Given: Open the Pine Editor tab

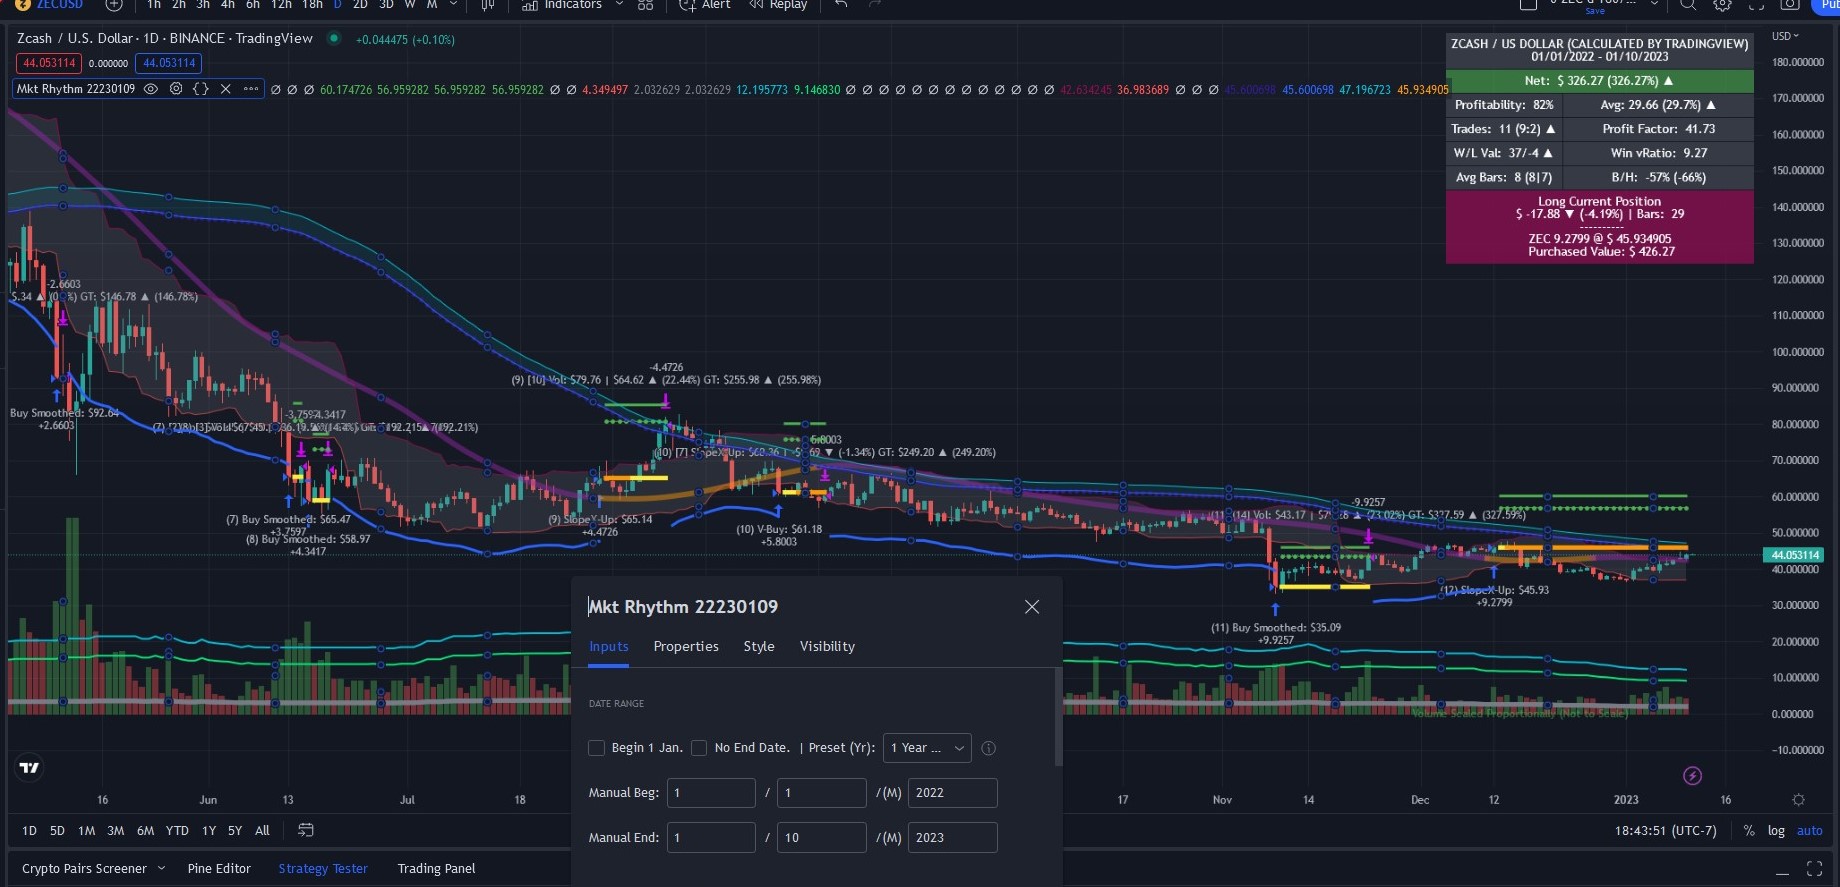Looking at the screenshot, I should pyautogui.click(x=219, y=868).
